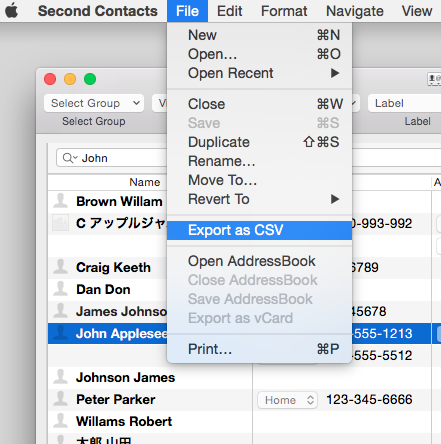Select the Willams Robert contact row
Image resolution: width=441 pixels, height=444 pixels.
(150, 421)
